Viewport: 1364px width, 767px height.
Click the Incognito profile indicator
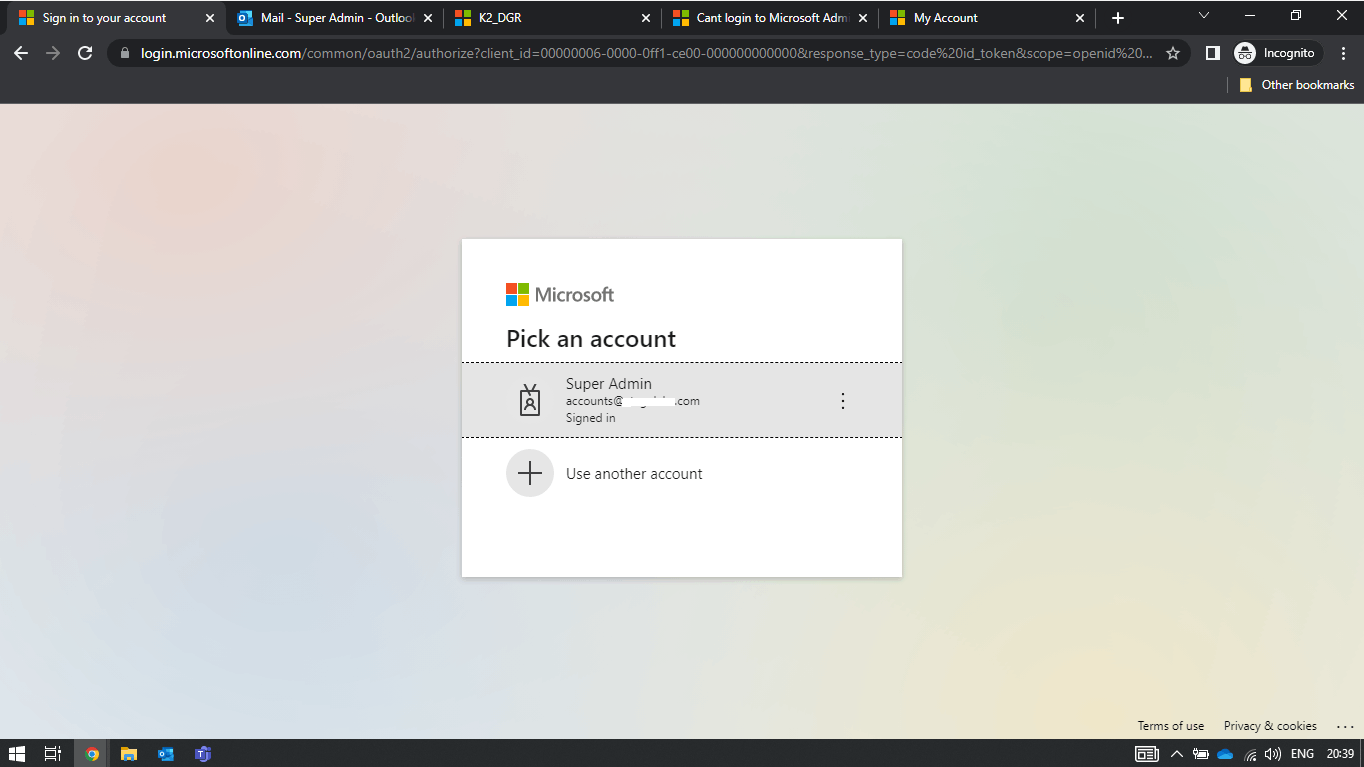tap(1276, 53)
